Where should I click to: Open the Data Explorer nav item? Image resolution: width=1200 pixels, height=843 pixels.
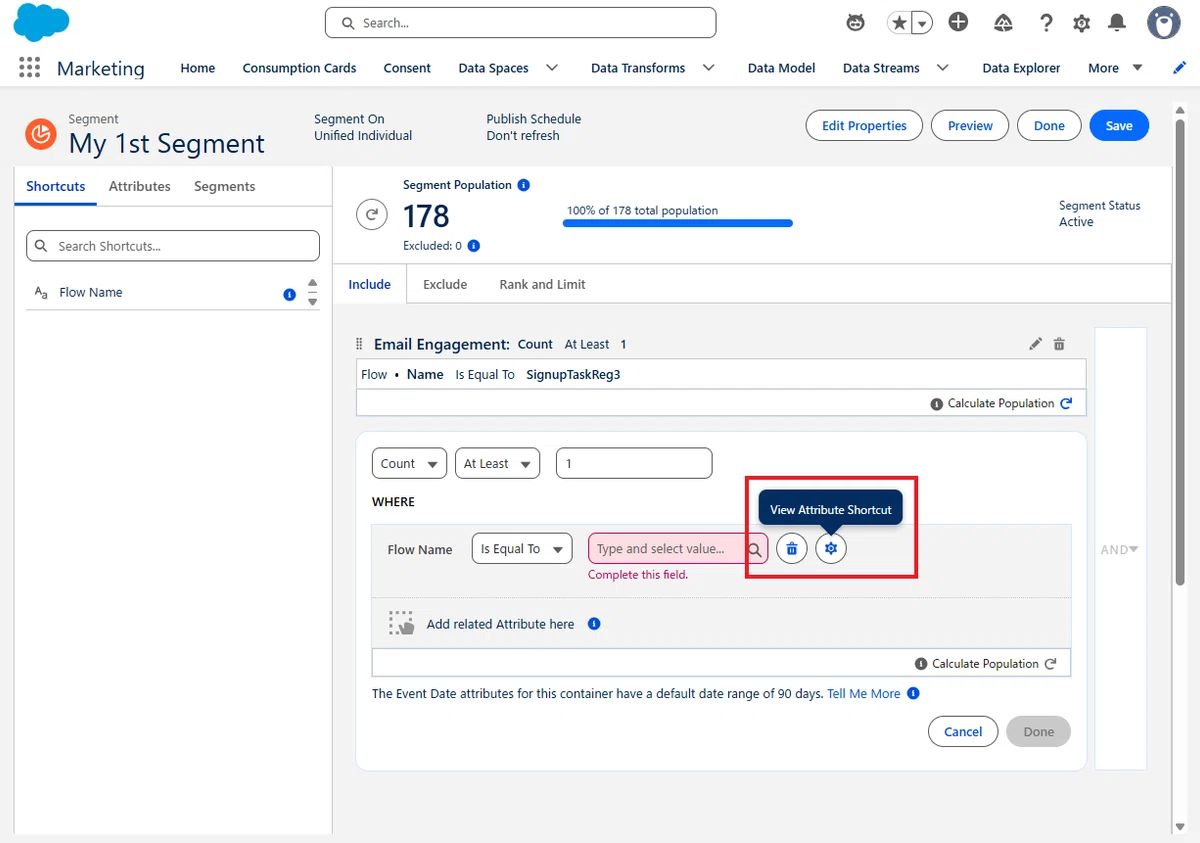pos(1021,68)
